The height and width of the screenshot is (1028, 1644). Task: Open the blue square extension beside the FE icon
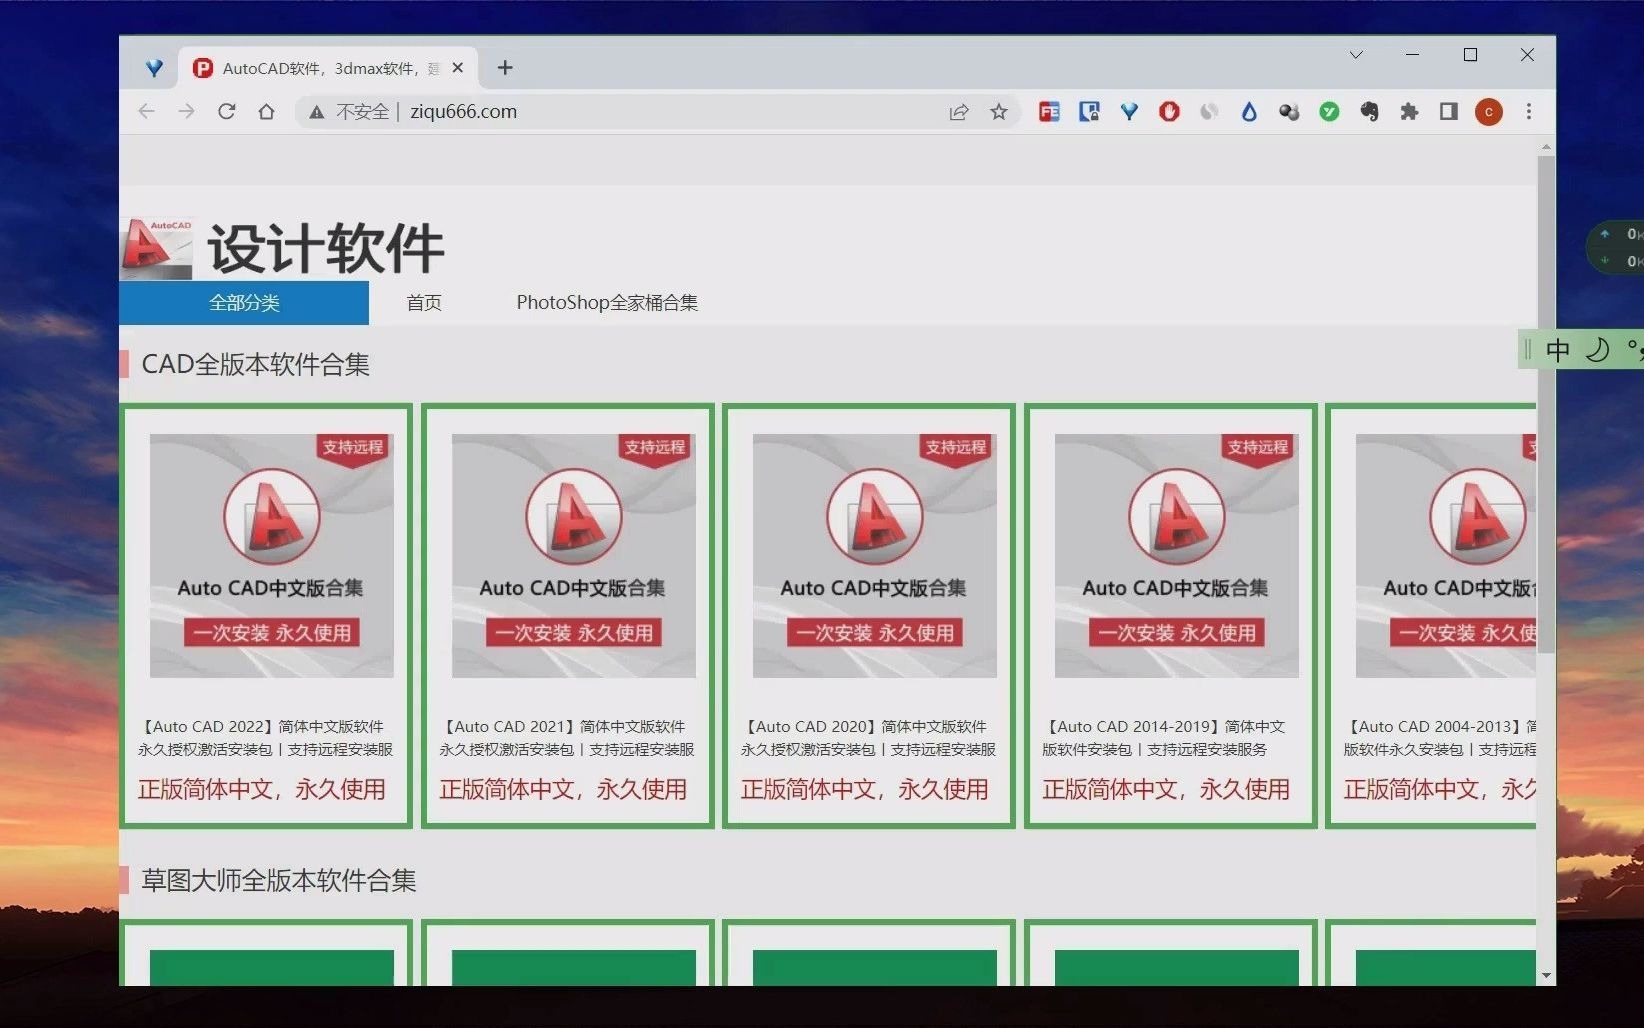pos(1089,112)
